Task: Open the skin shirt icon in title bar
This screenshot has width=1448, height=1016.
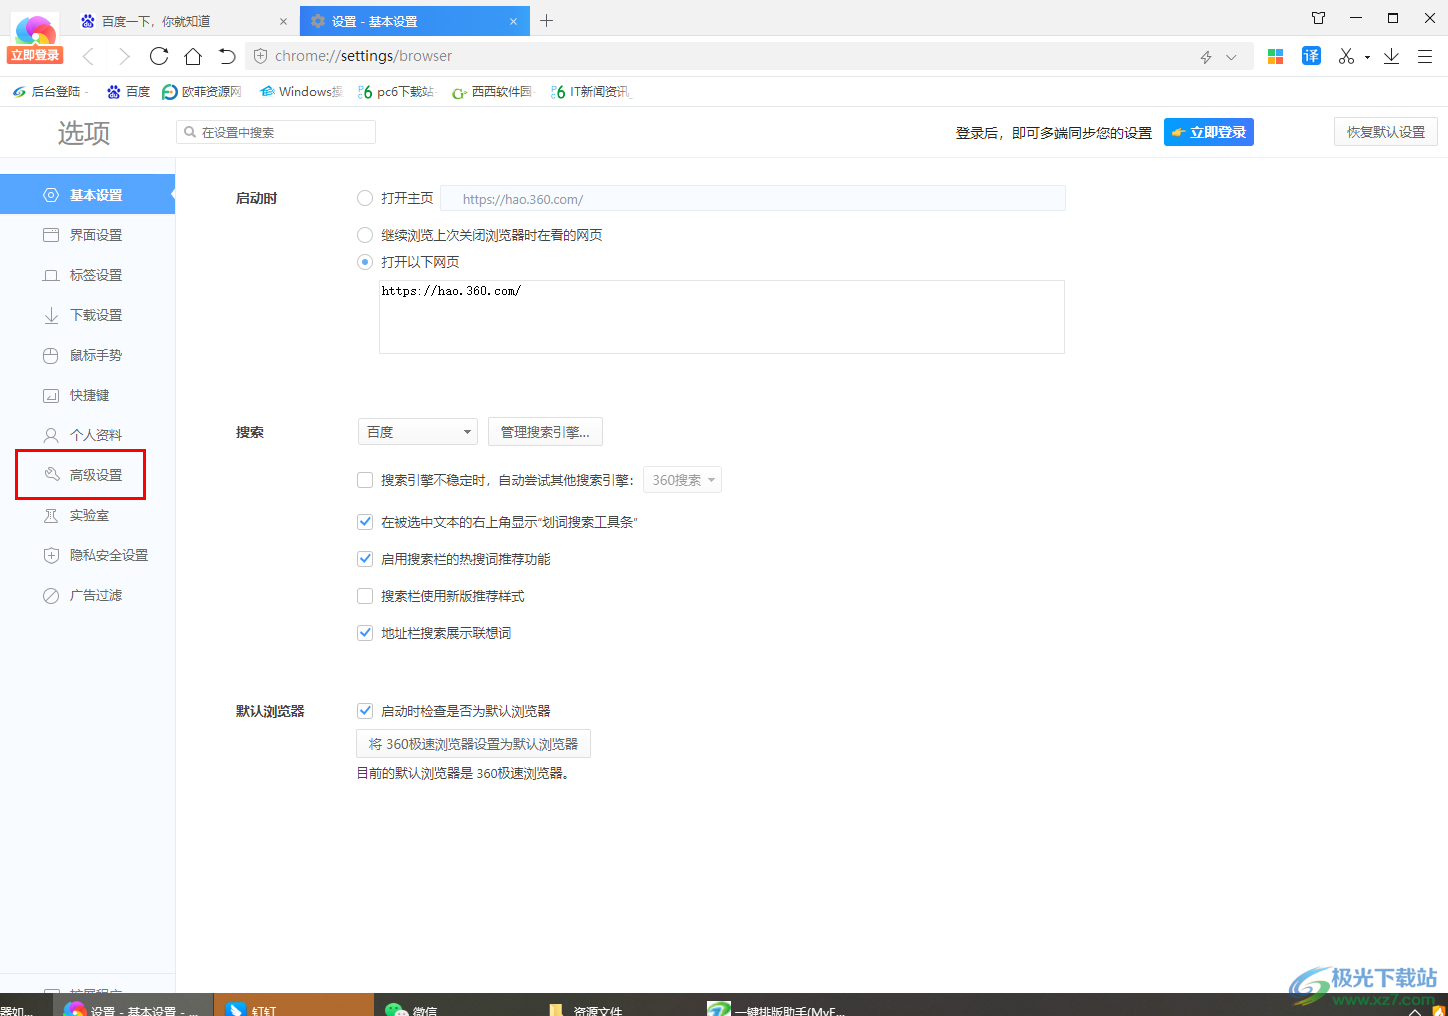Action: pos(1319,18)
